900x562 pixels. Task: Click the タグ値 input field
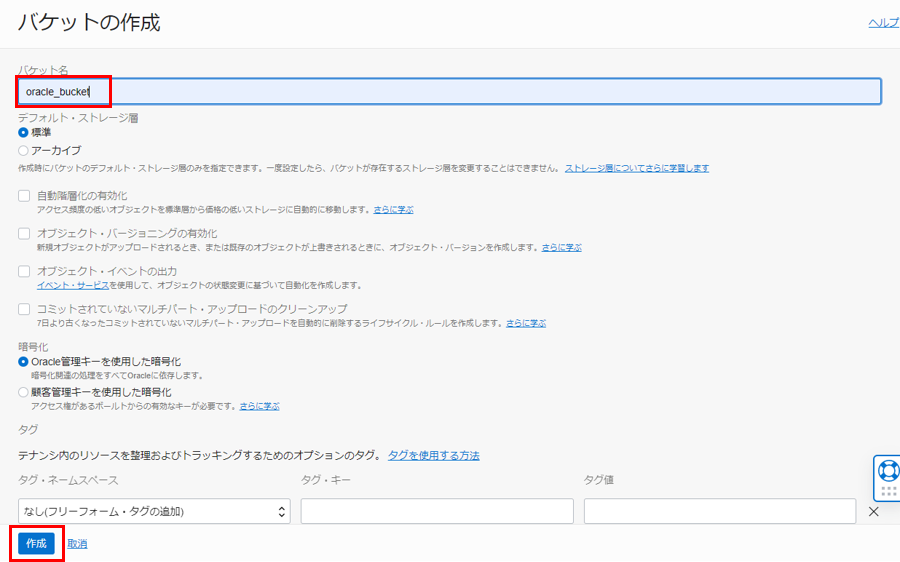tap(719, 511)
